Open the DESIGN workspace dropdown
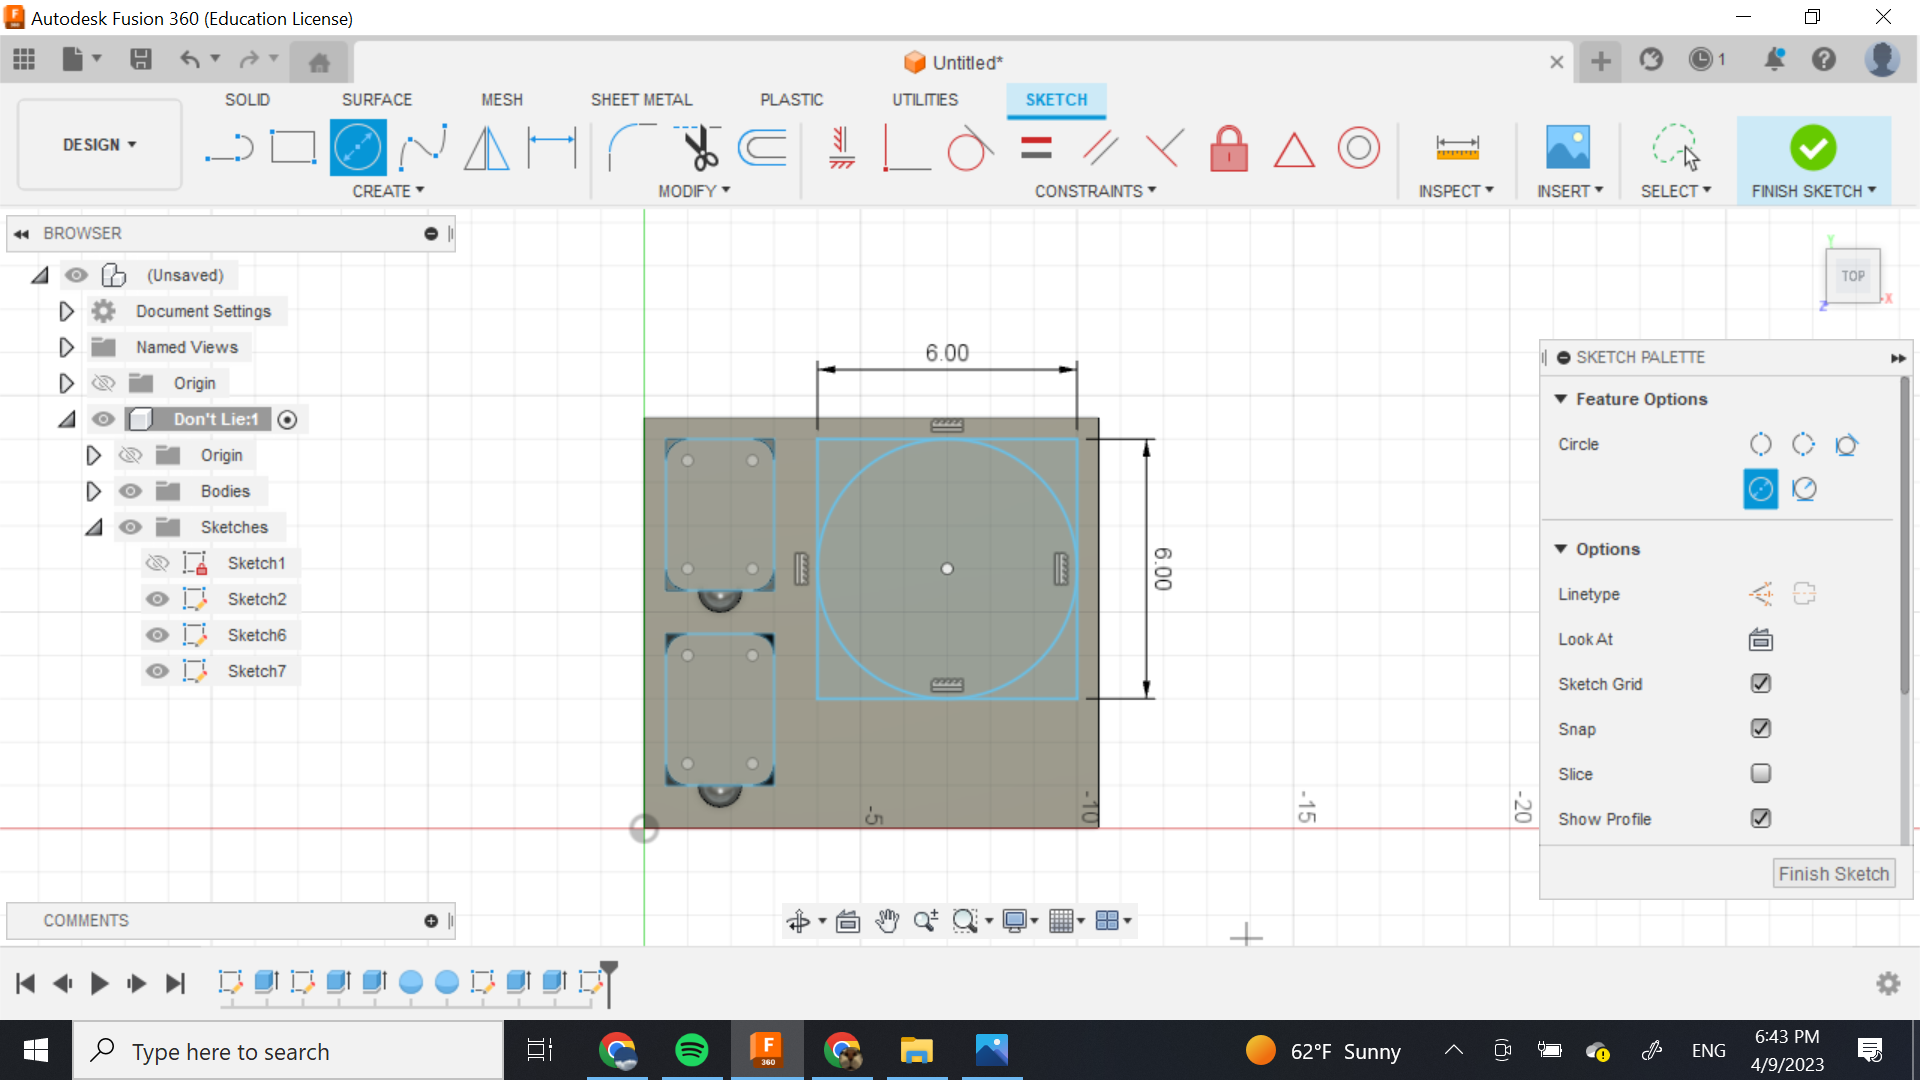 pos(99,145)
